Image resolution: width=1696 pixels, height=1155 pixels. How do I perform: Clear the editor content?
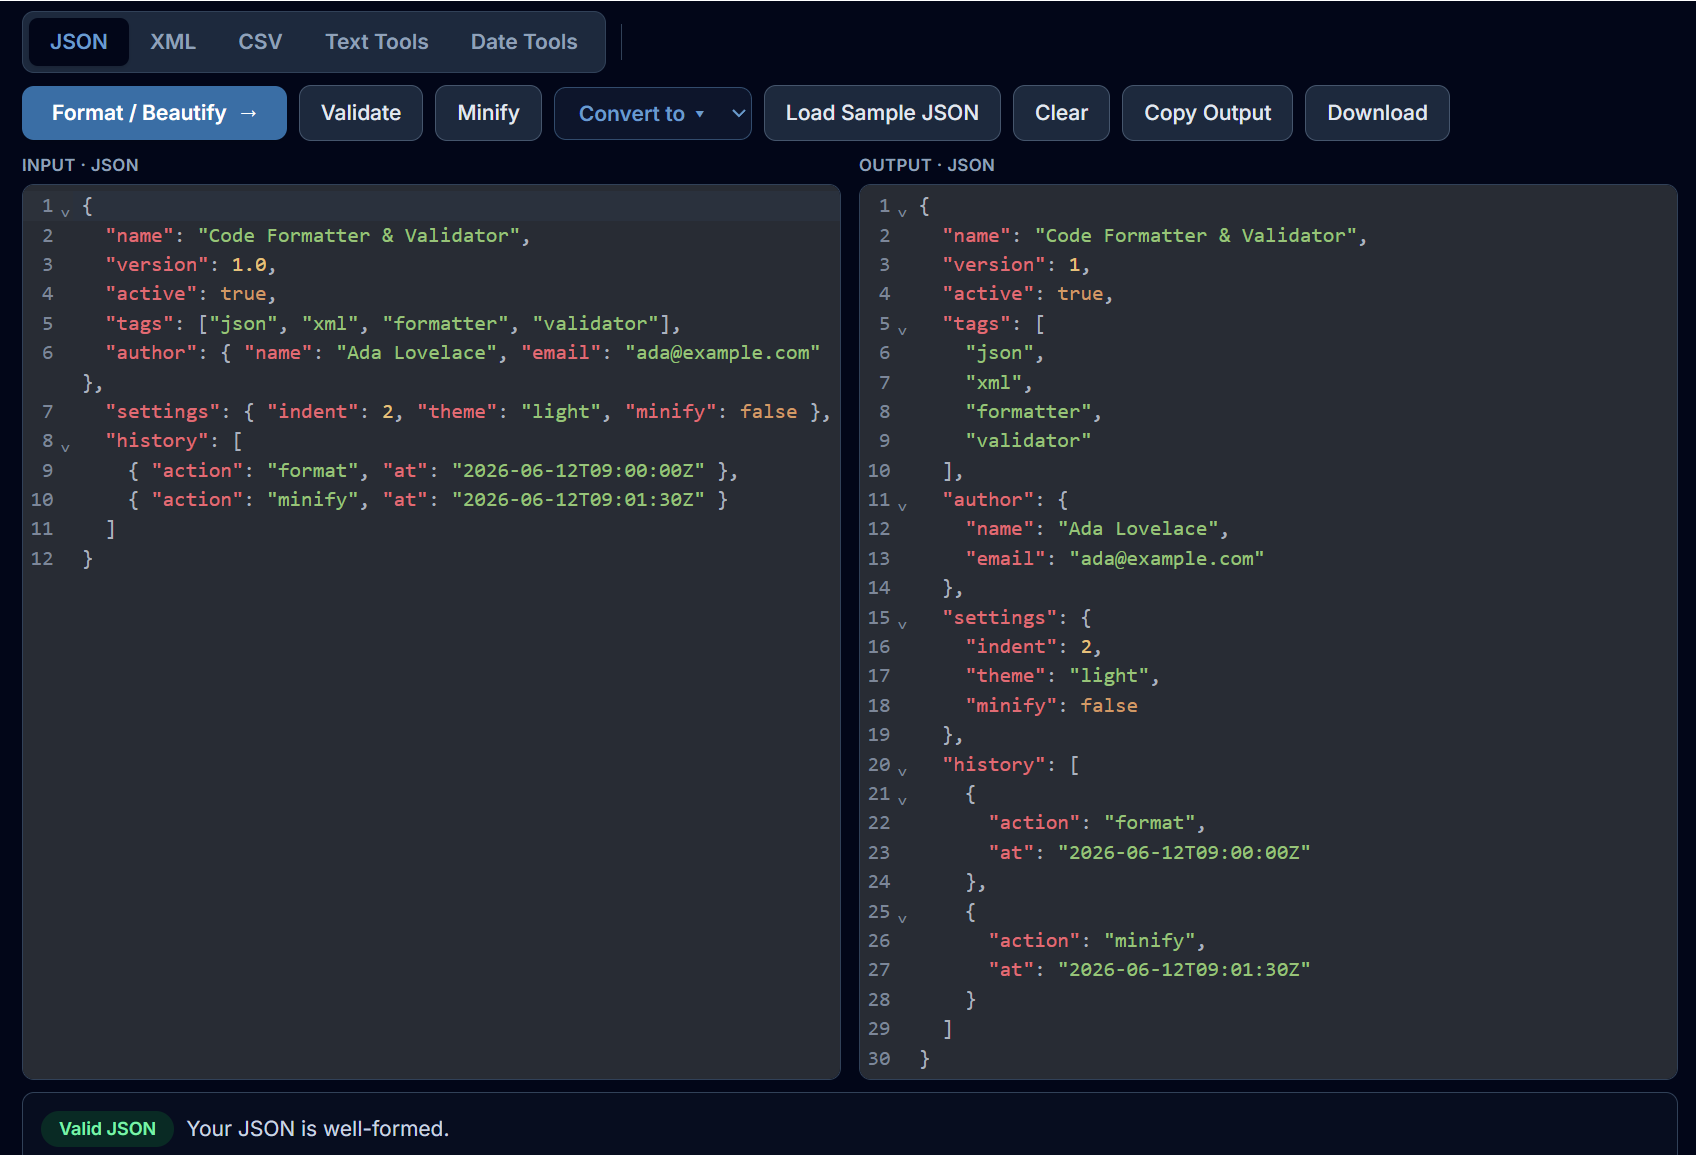1061,113
